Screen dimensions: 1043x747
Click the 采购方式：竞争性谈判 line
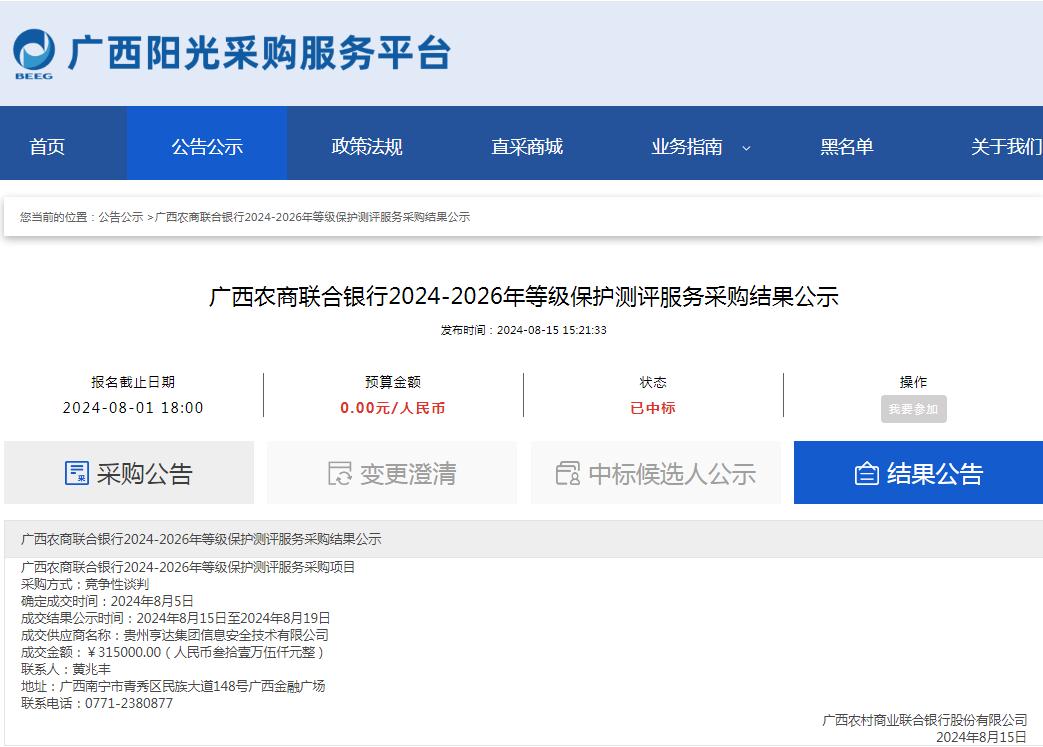pos(85,584)
